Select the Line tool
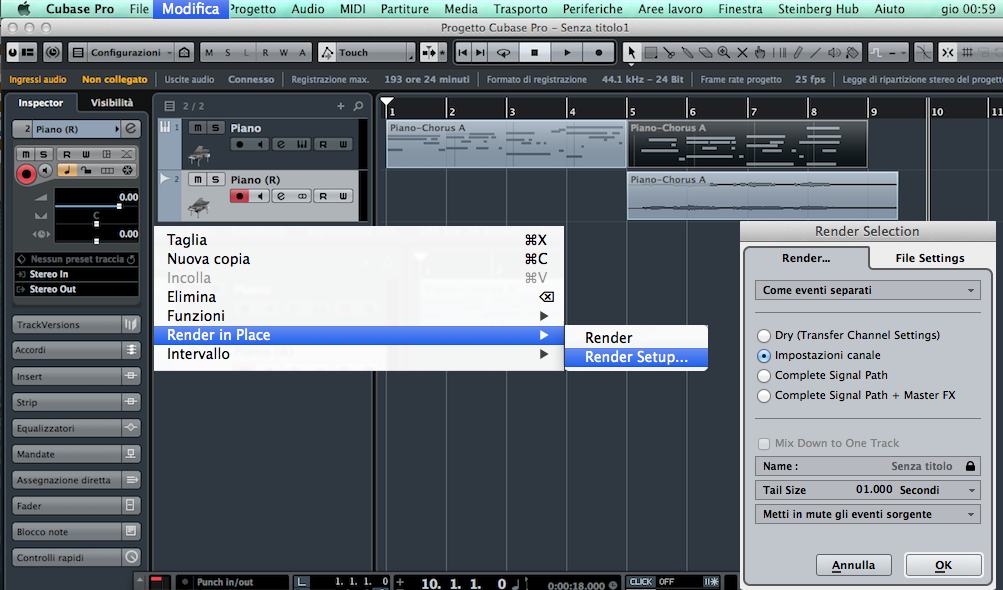Image resolution: width=1003 pixels, height=590 pixels. click(x=816, y=52)
